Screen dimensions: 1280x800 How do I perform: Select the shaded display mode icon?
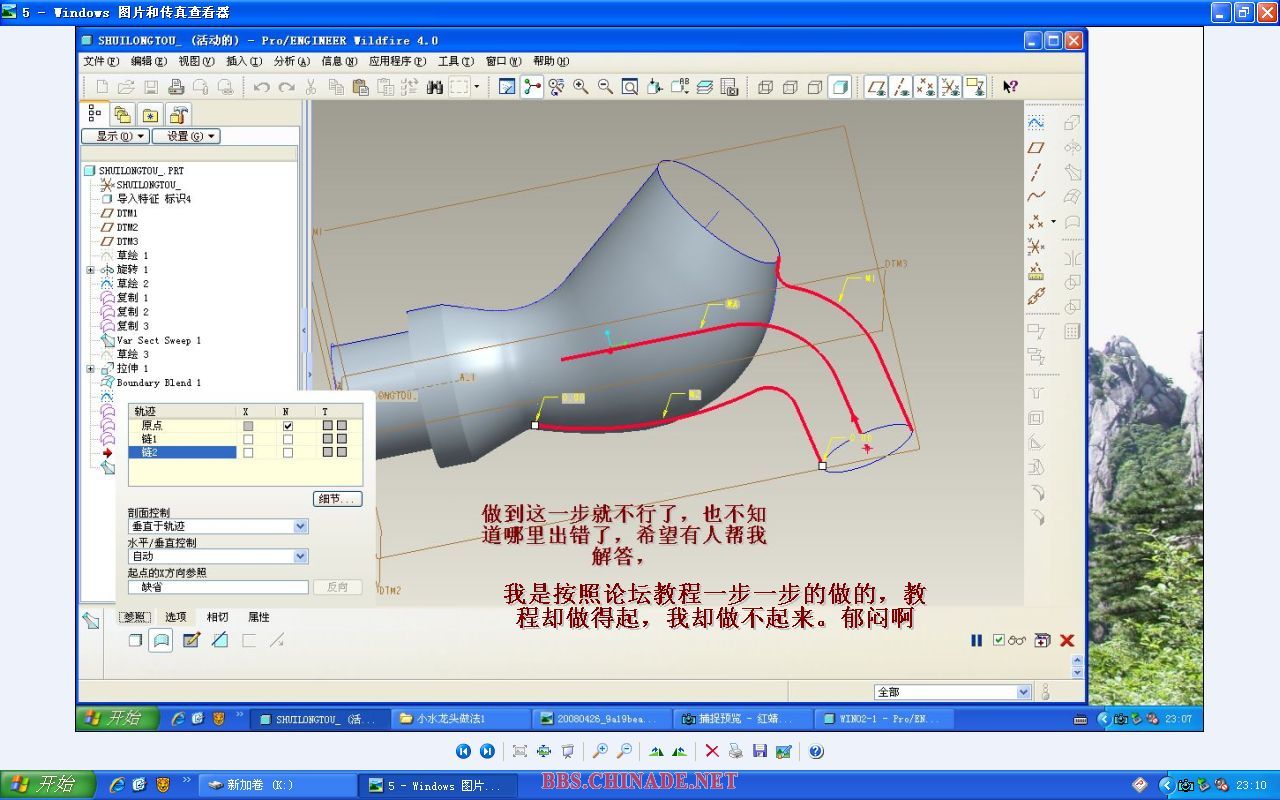pyautogui.click(x=840, y=87)
